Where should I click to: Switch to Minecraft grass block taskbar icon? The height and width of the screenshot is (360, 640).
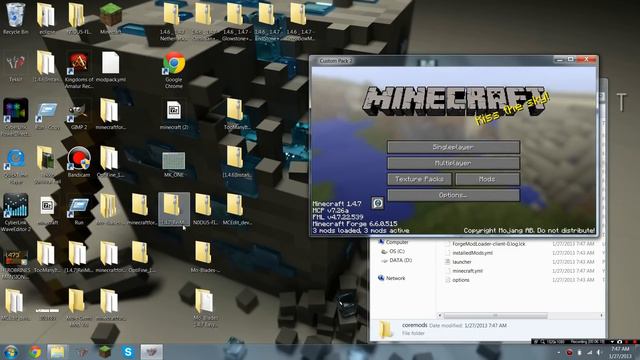coord(104,352)
